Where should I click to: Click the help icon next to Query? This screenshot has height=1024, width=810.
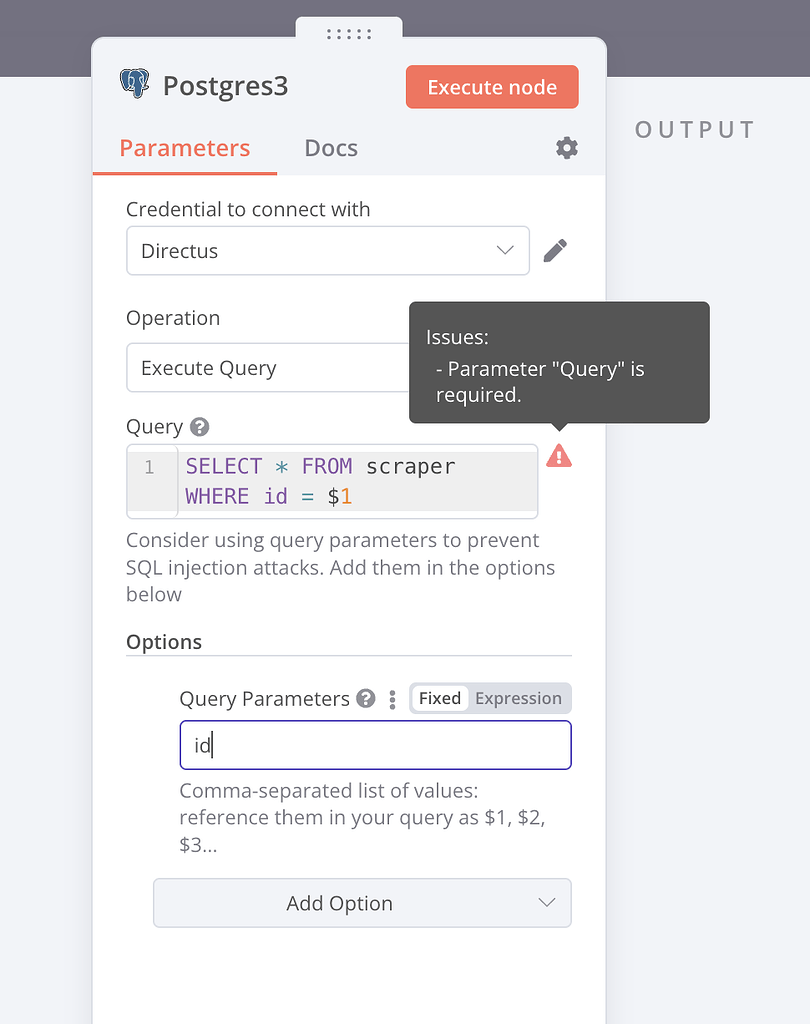[x=200, y=427]
